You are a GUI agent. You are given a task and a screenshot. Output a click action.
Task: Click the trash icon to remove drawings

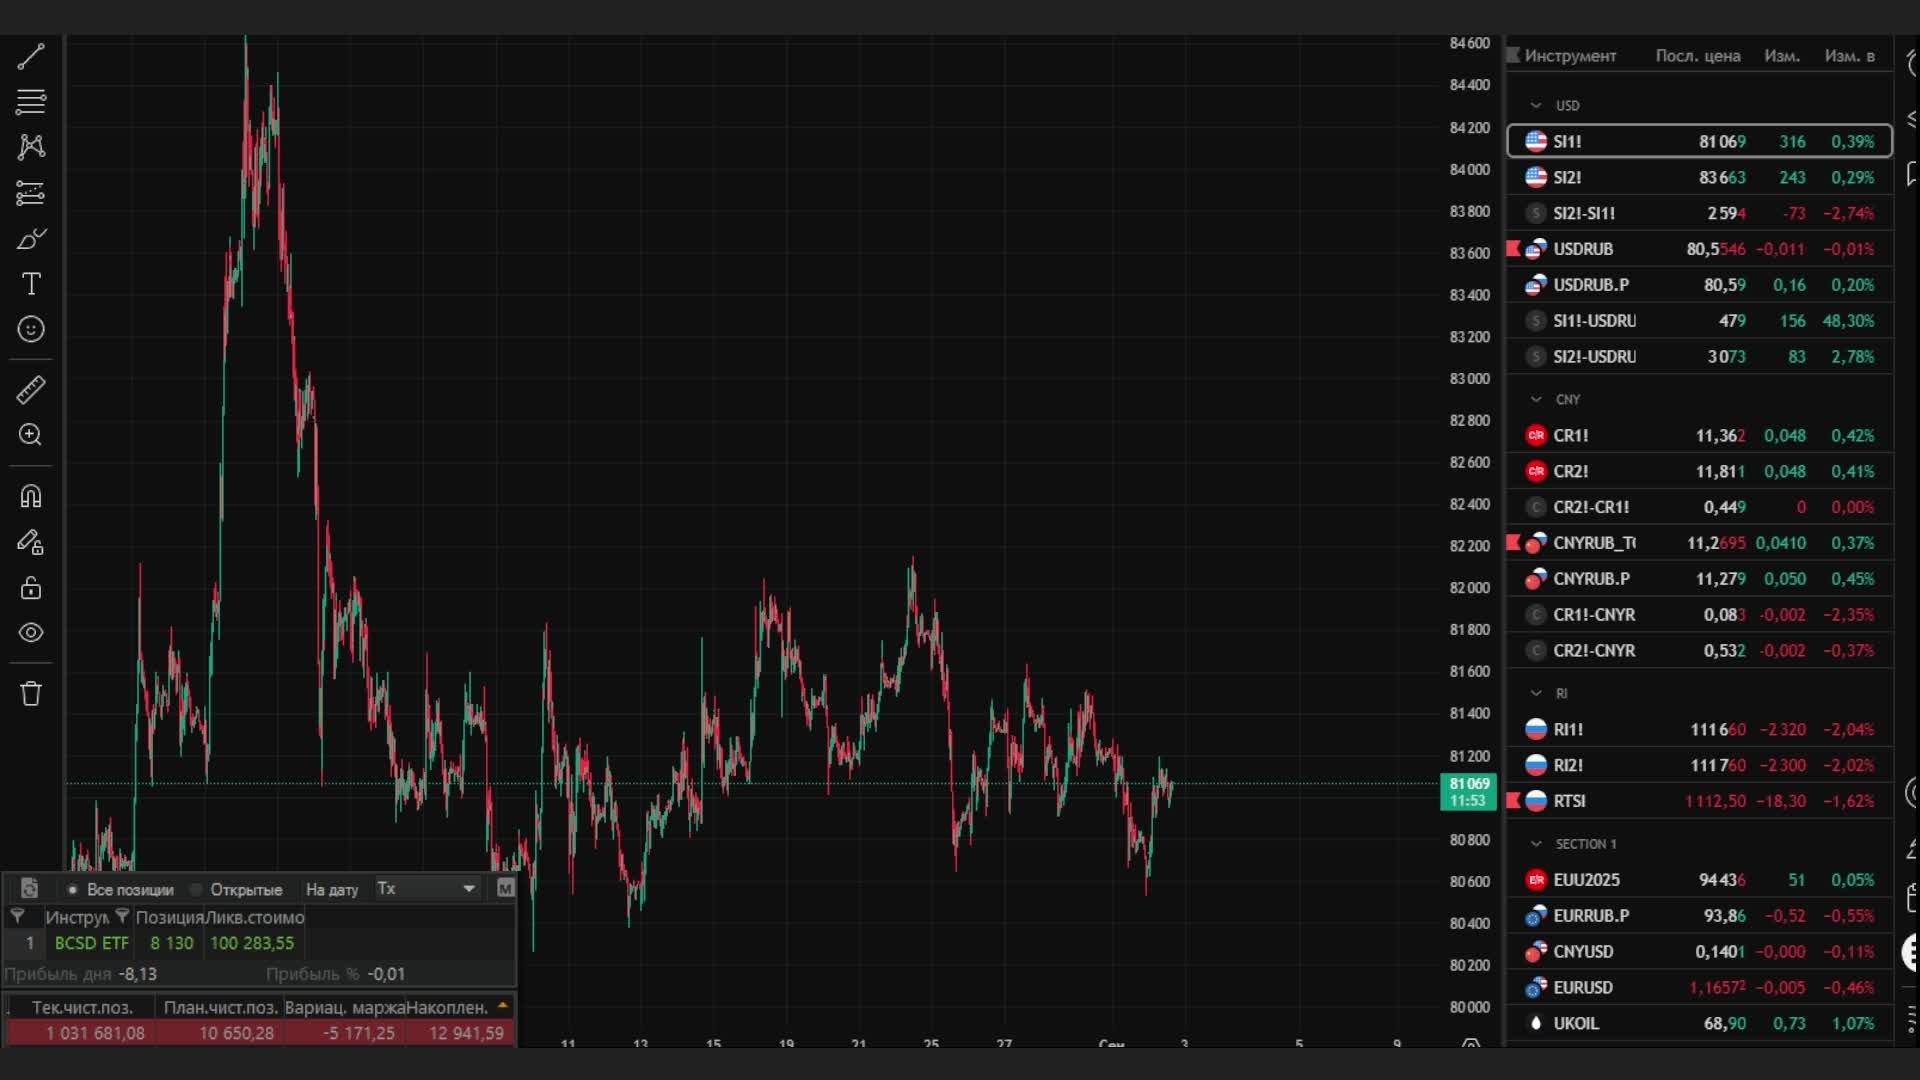point(31,693)
